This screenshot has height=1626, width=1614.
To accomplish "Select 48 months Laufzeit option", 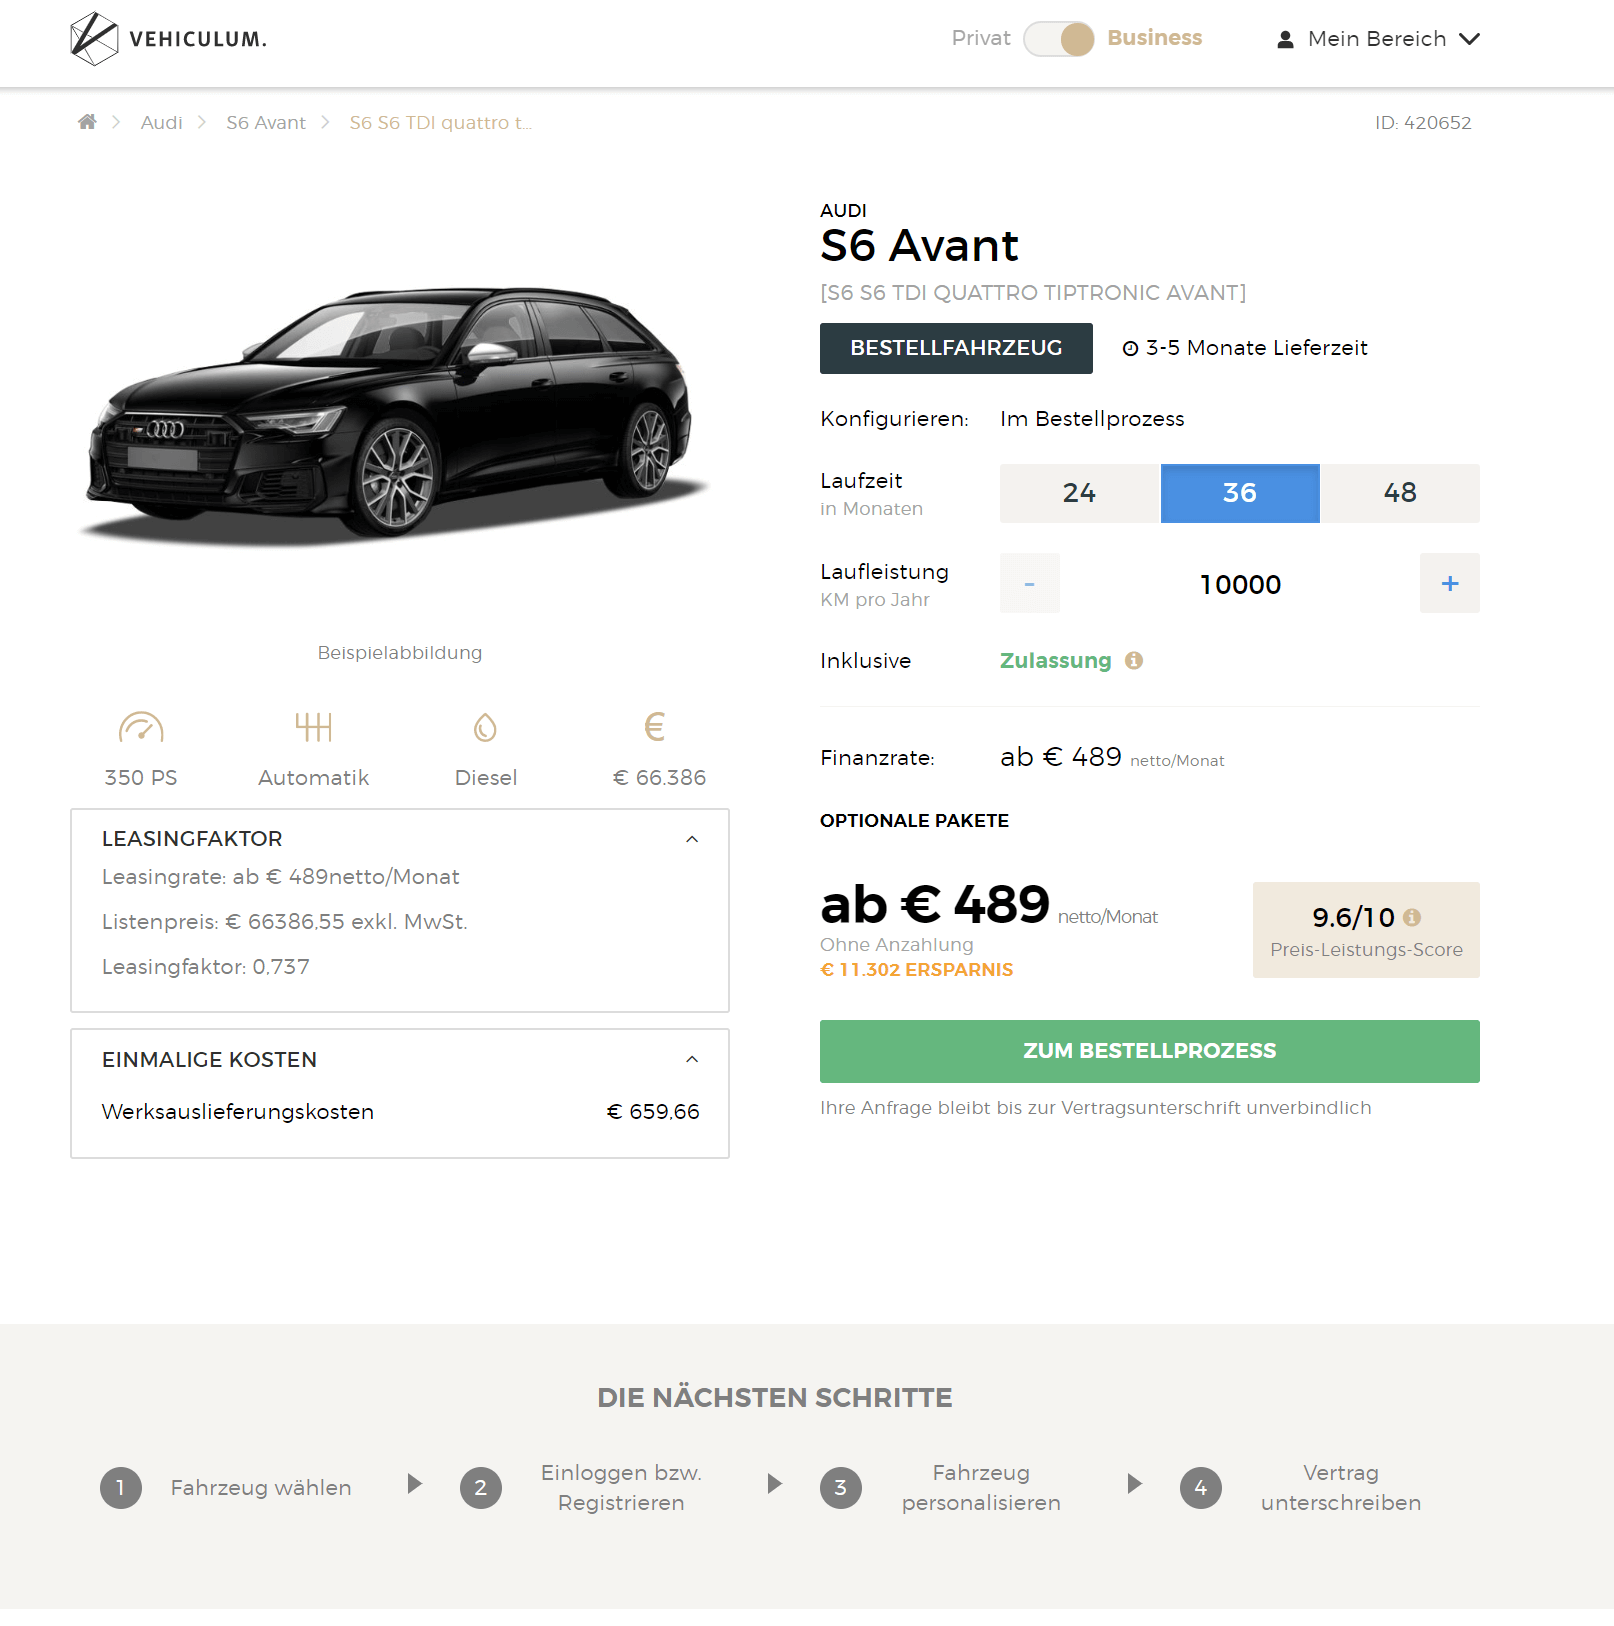I will pos(1400,493).
